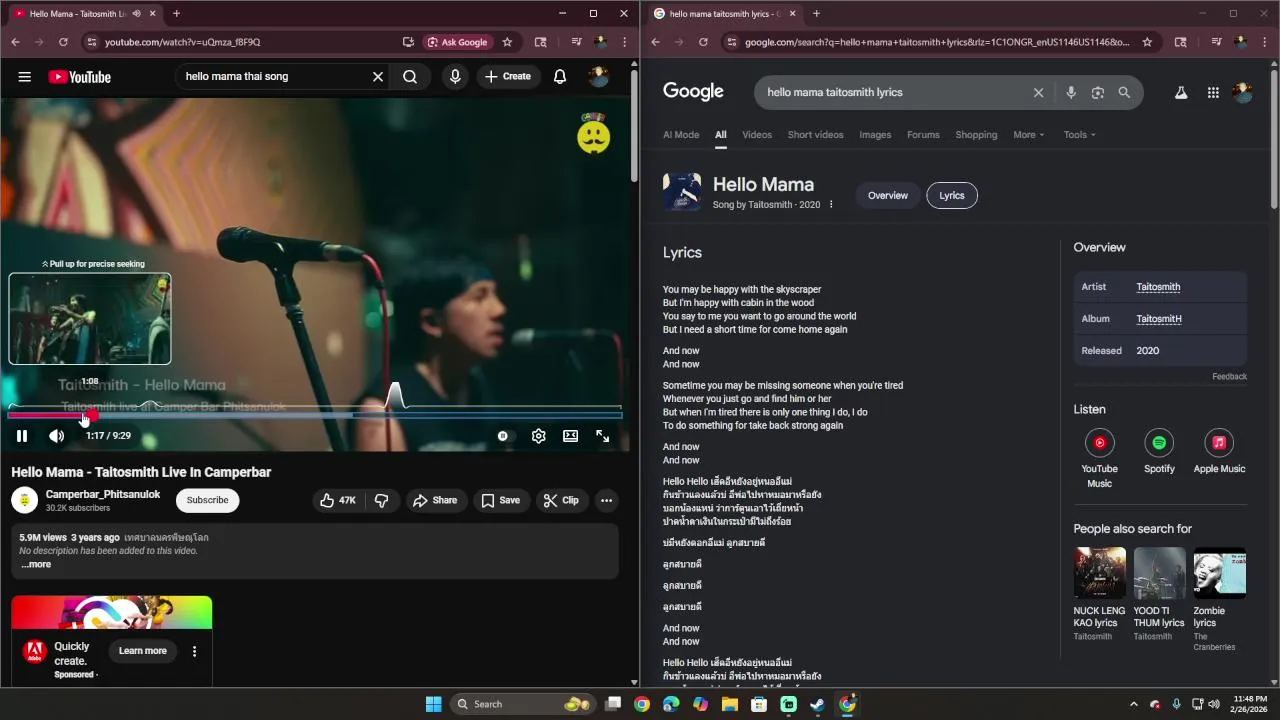Viewport: 1280px width, 720px height.
Task: Open the TaitosmitH album link
Action: pyautogui.click(x=1159, y=319)
